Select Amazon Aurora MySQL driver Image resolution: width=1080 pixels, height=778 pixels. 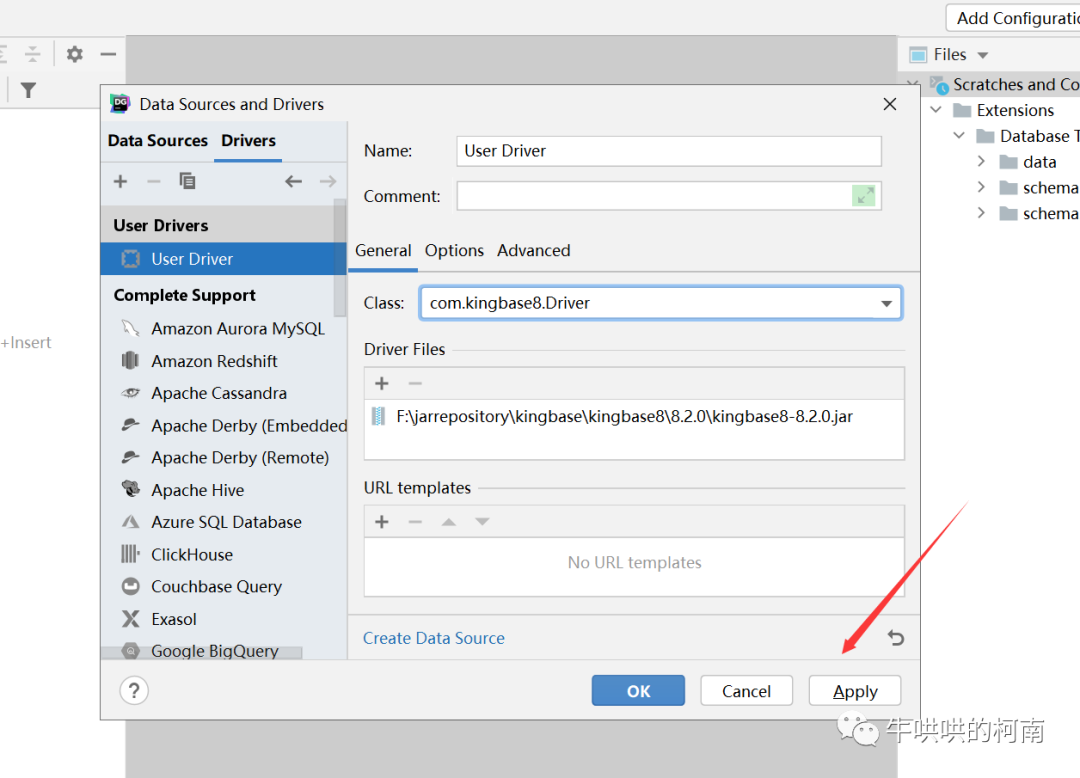223,328
